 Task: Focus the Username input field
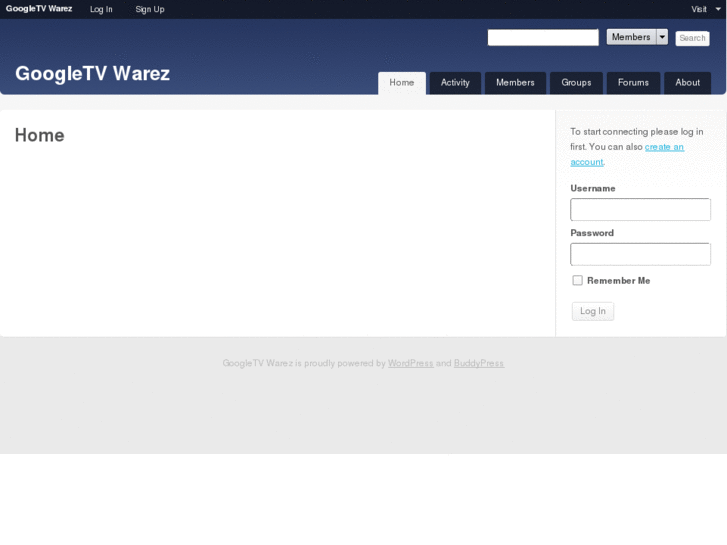pos(640,210)
